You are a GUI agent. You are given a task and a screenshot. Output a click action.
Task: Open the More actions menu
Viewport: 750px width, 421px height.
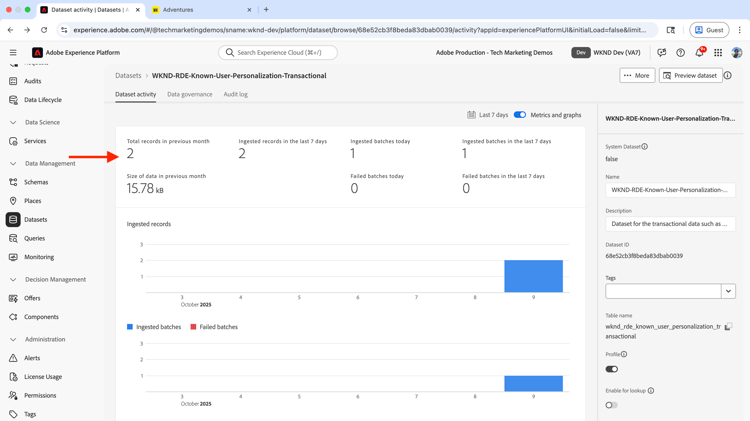(x=637, y=75)
